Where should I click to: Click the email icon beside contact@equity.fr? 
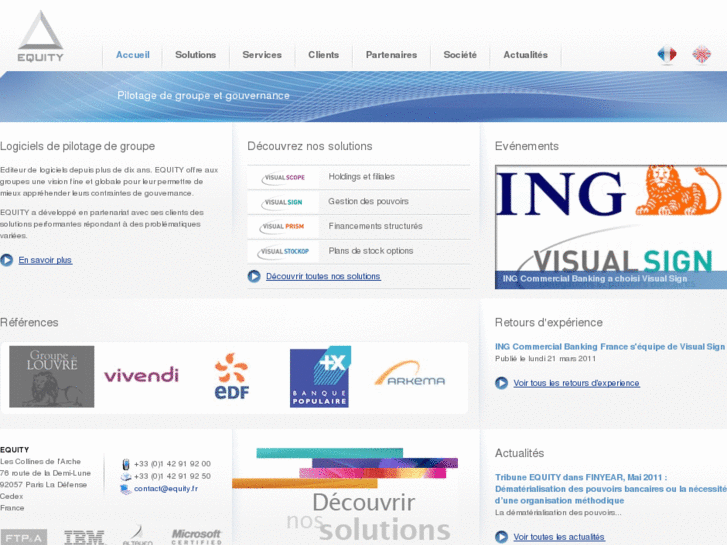(126, 489)
